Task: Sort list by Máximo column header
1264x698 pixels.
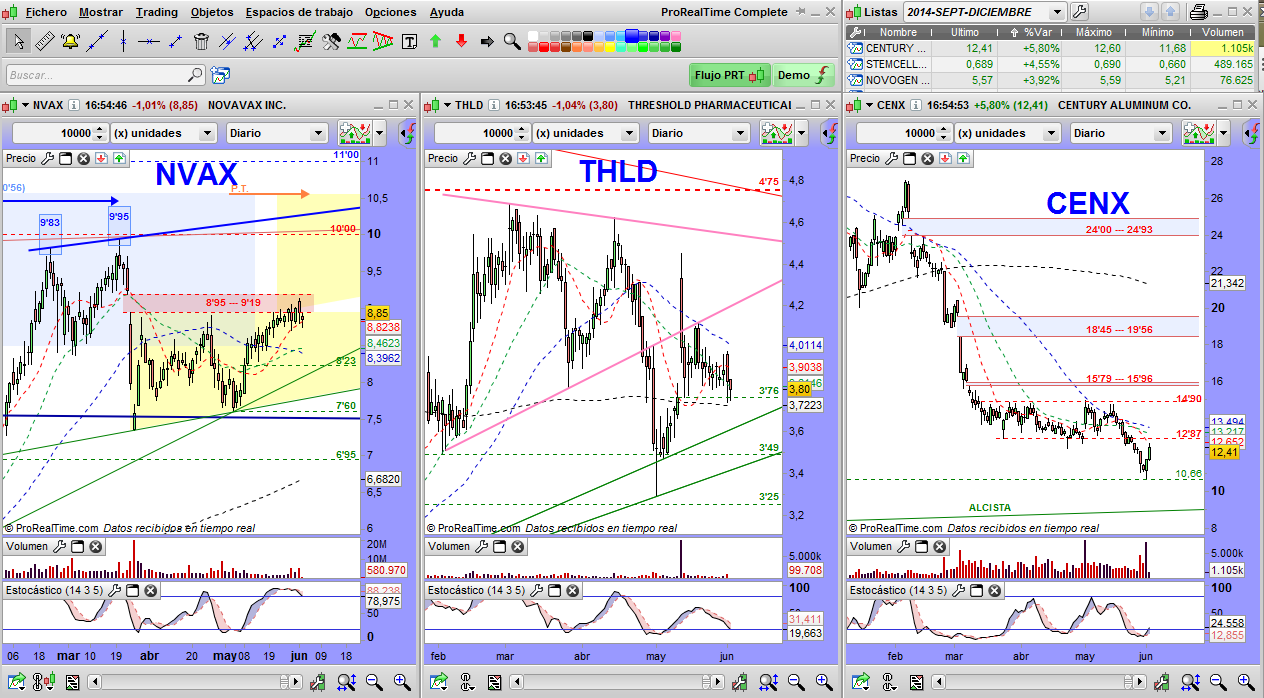Action: pos(1091,33)
